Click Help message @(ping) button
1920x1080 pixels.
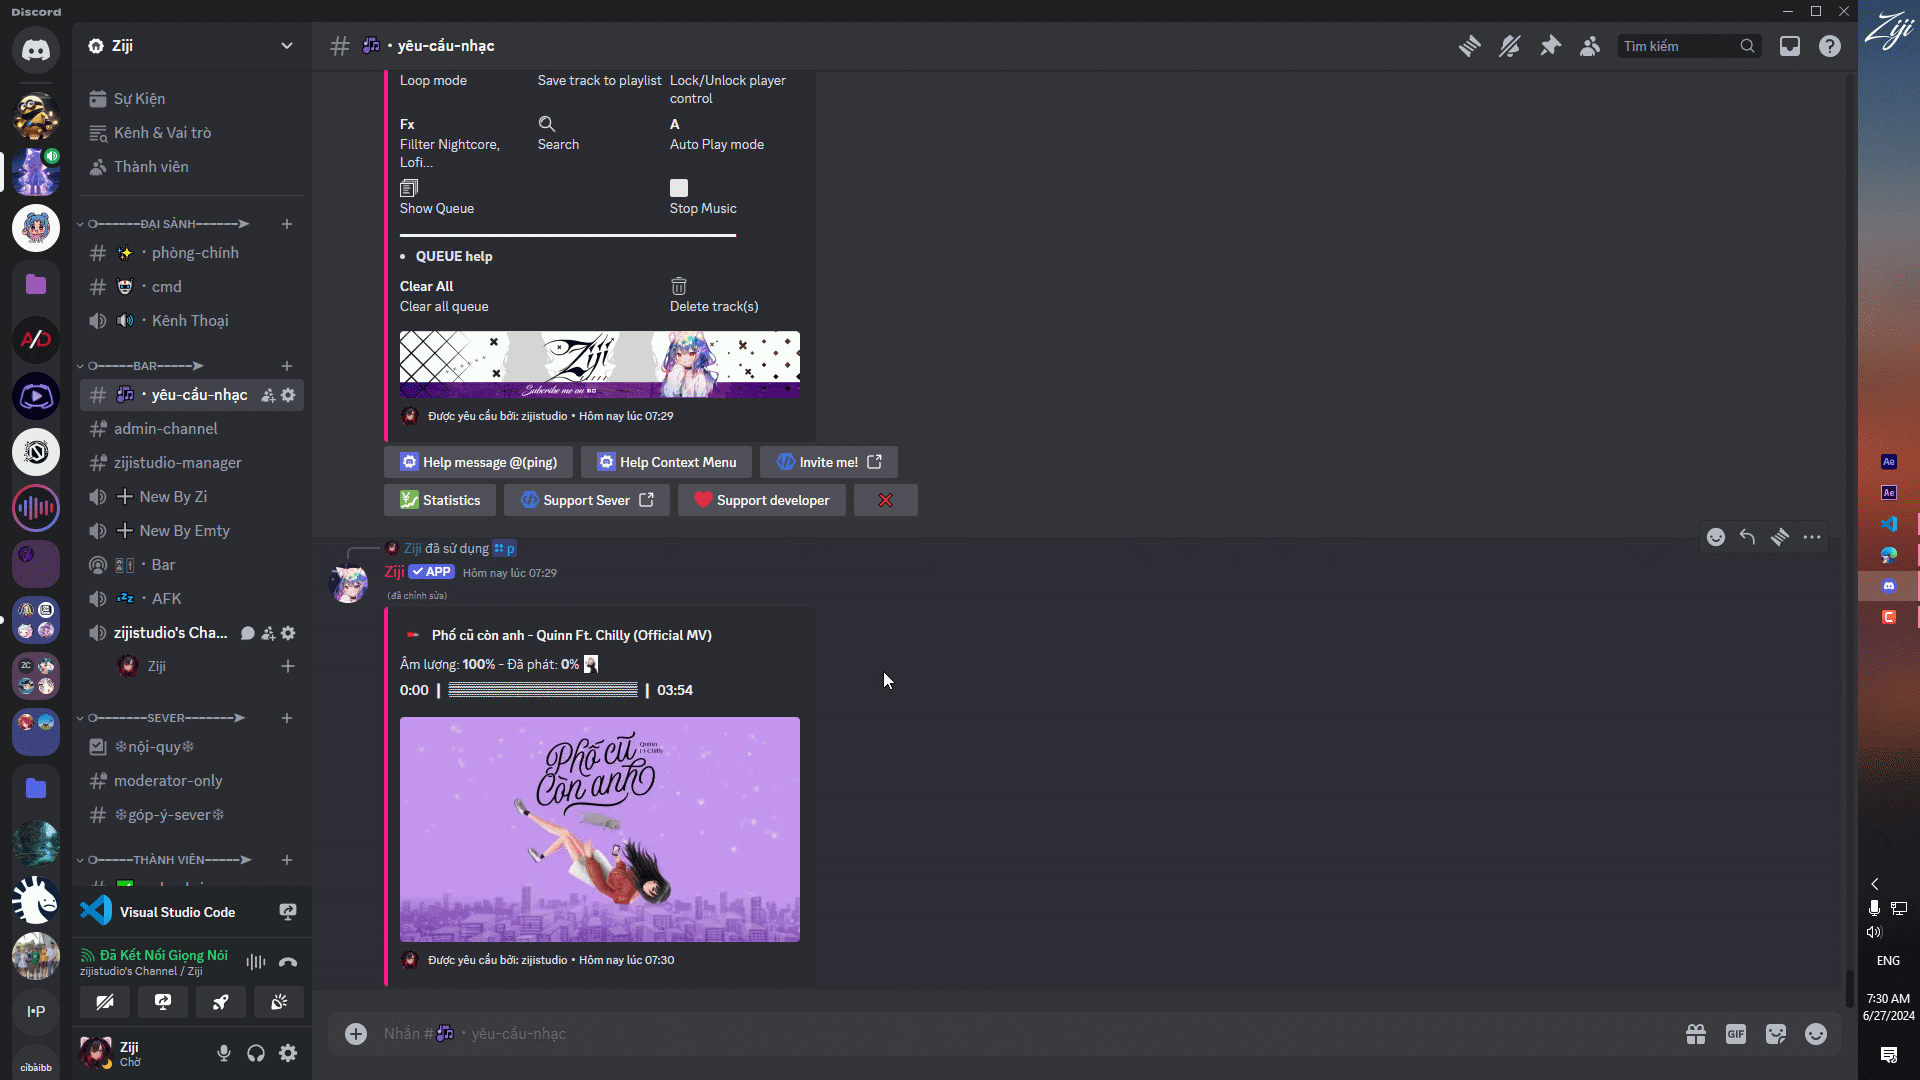[x=478, y=462]
